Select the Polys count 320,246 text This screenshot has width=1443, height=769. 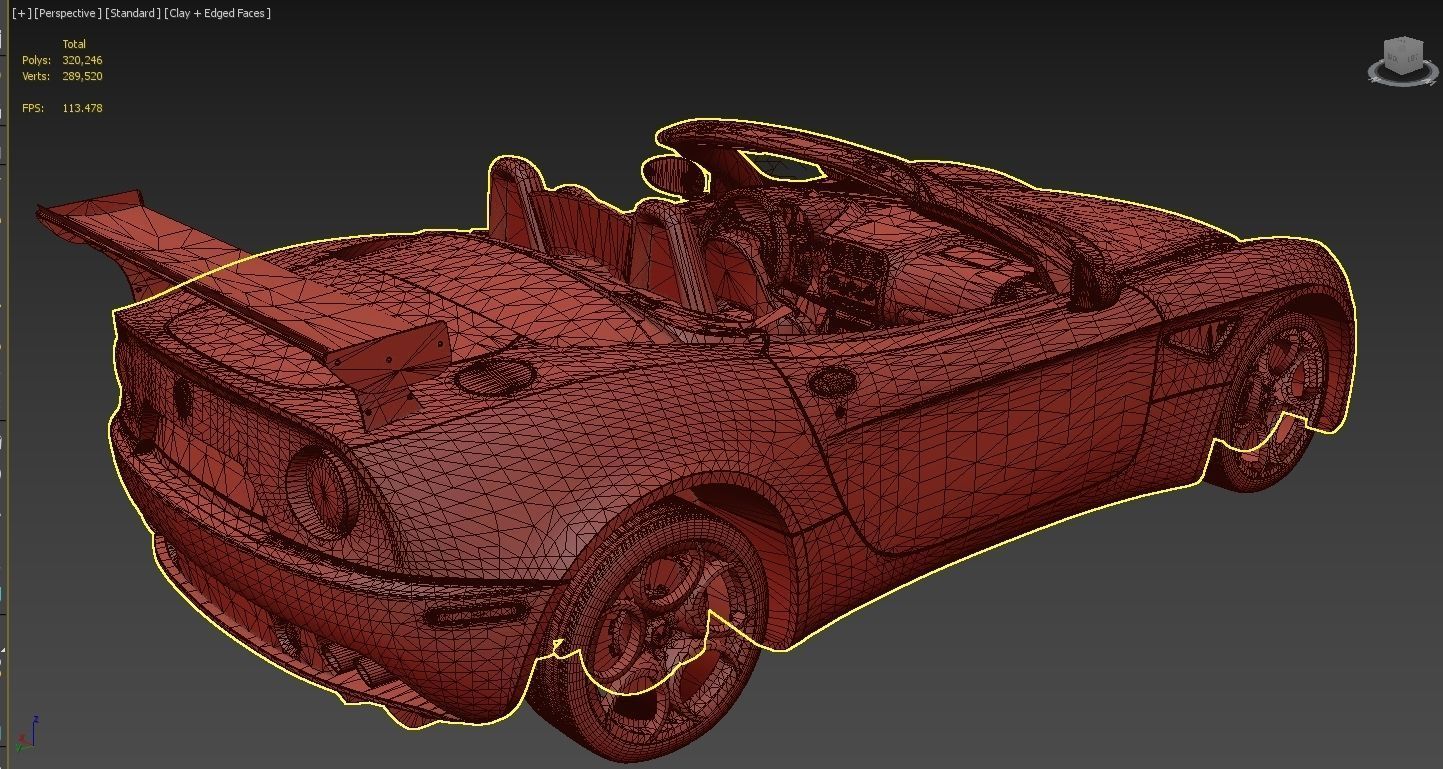[82, 60]
